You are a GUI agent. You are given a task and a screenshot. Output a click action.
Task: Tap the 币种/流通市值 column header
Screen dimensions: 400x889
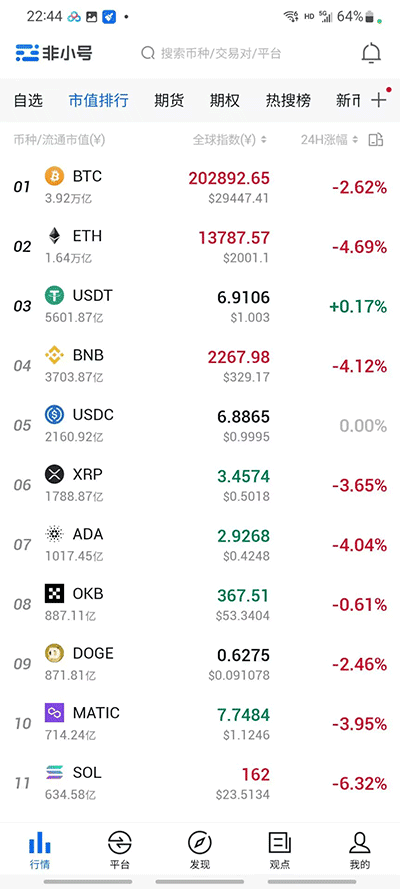[x=59, y=139]
